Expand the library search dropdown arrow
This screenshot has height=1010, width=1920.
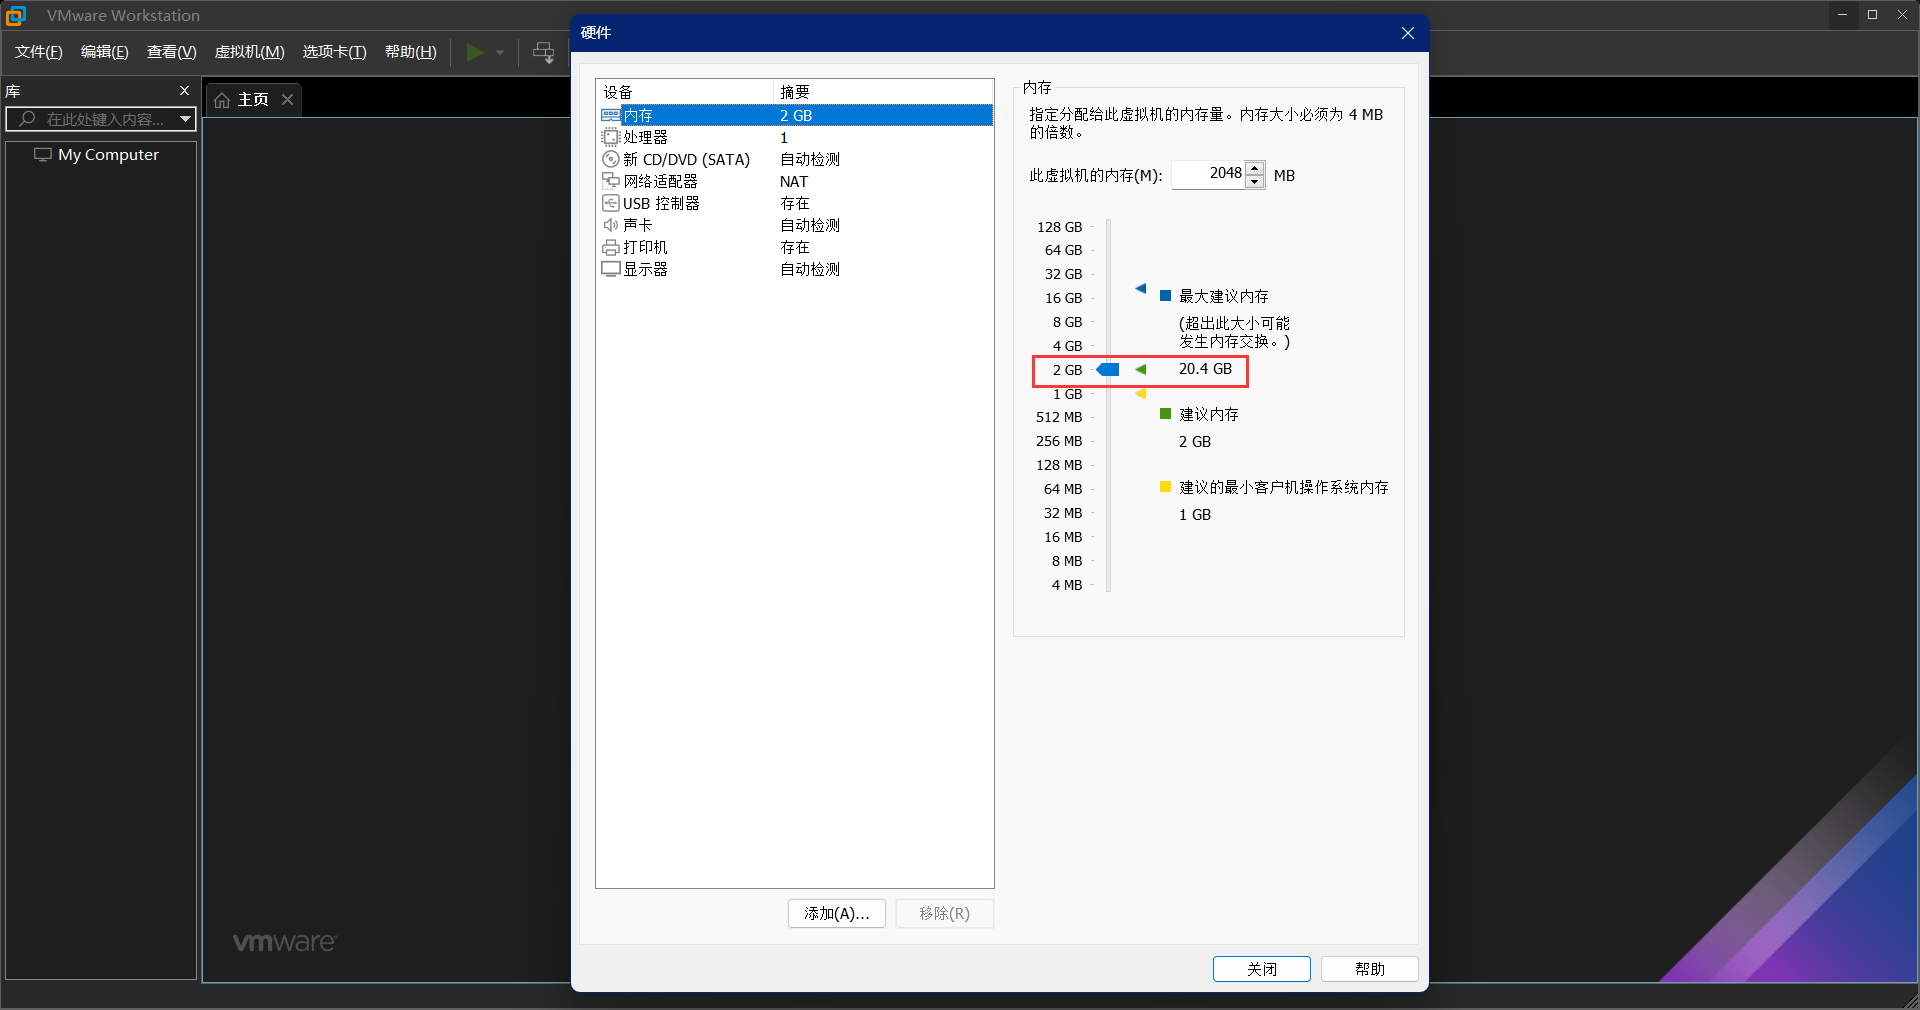coord(185,119)
